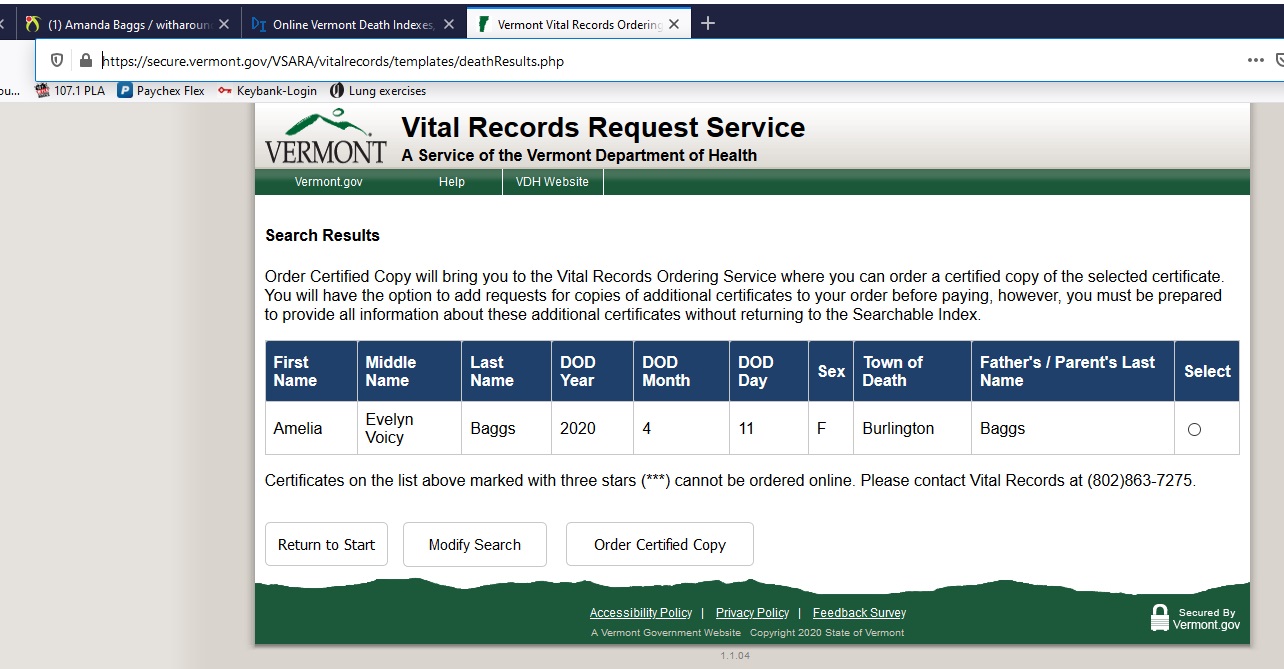Open the Paychex Flex bookmark

161,91
